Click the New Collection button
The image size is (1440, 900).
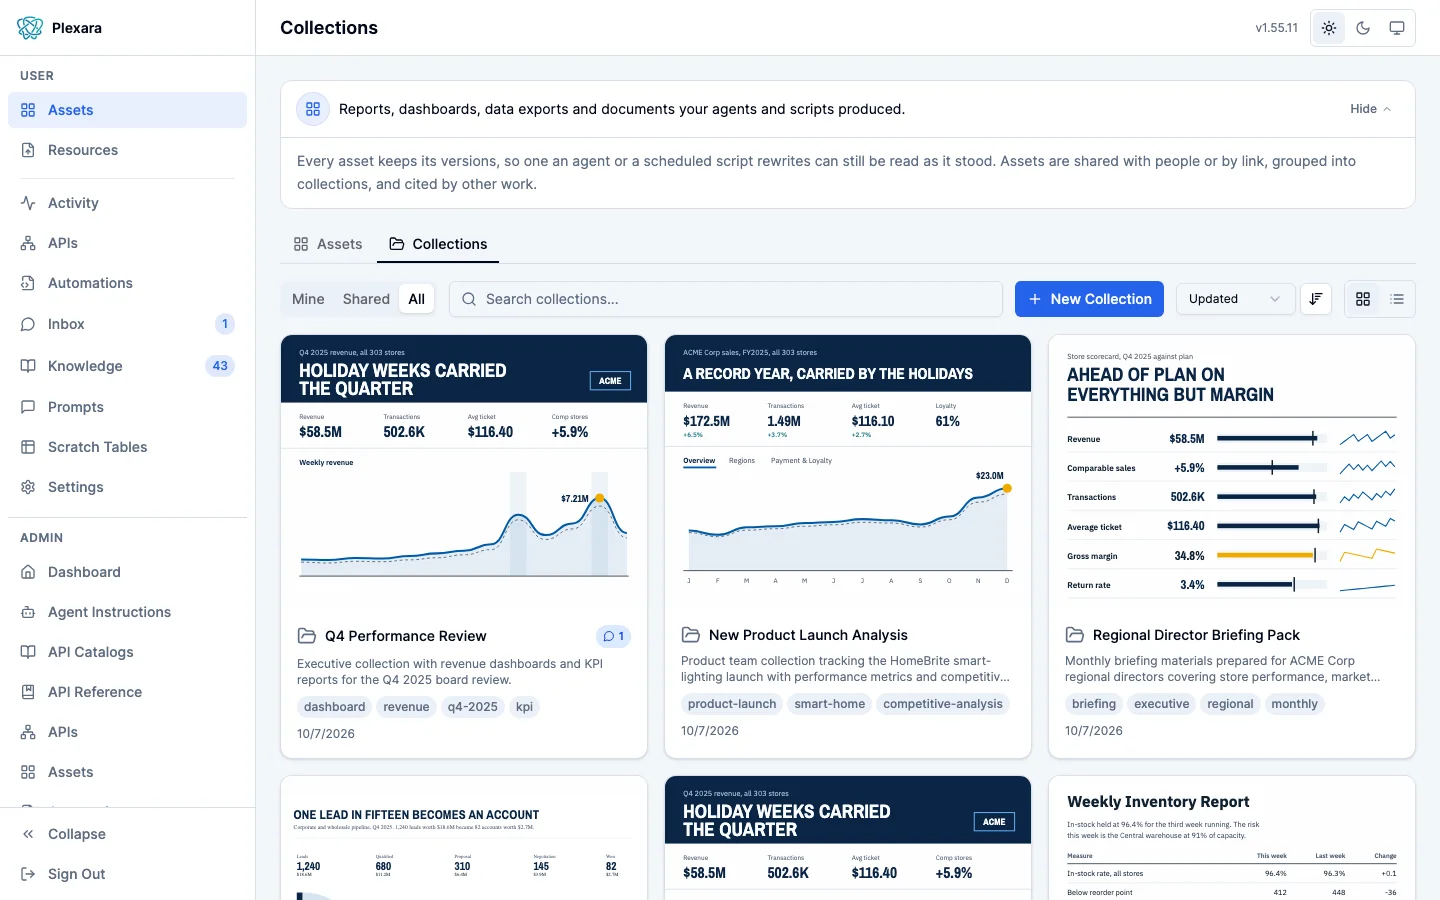click(1089, 299)
